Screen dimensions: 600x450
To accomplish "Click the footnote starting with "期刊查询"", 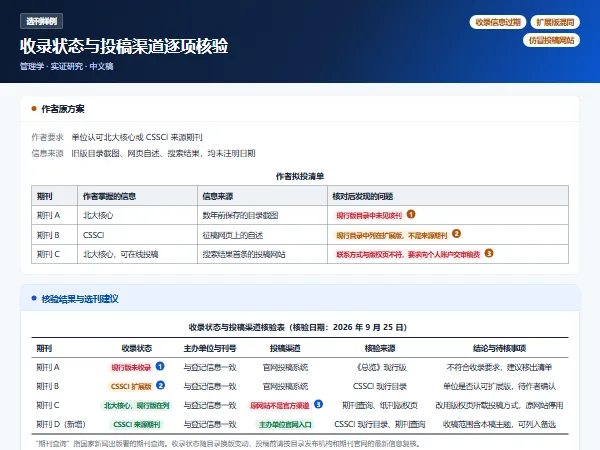I will point(228,444).
